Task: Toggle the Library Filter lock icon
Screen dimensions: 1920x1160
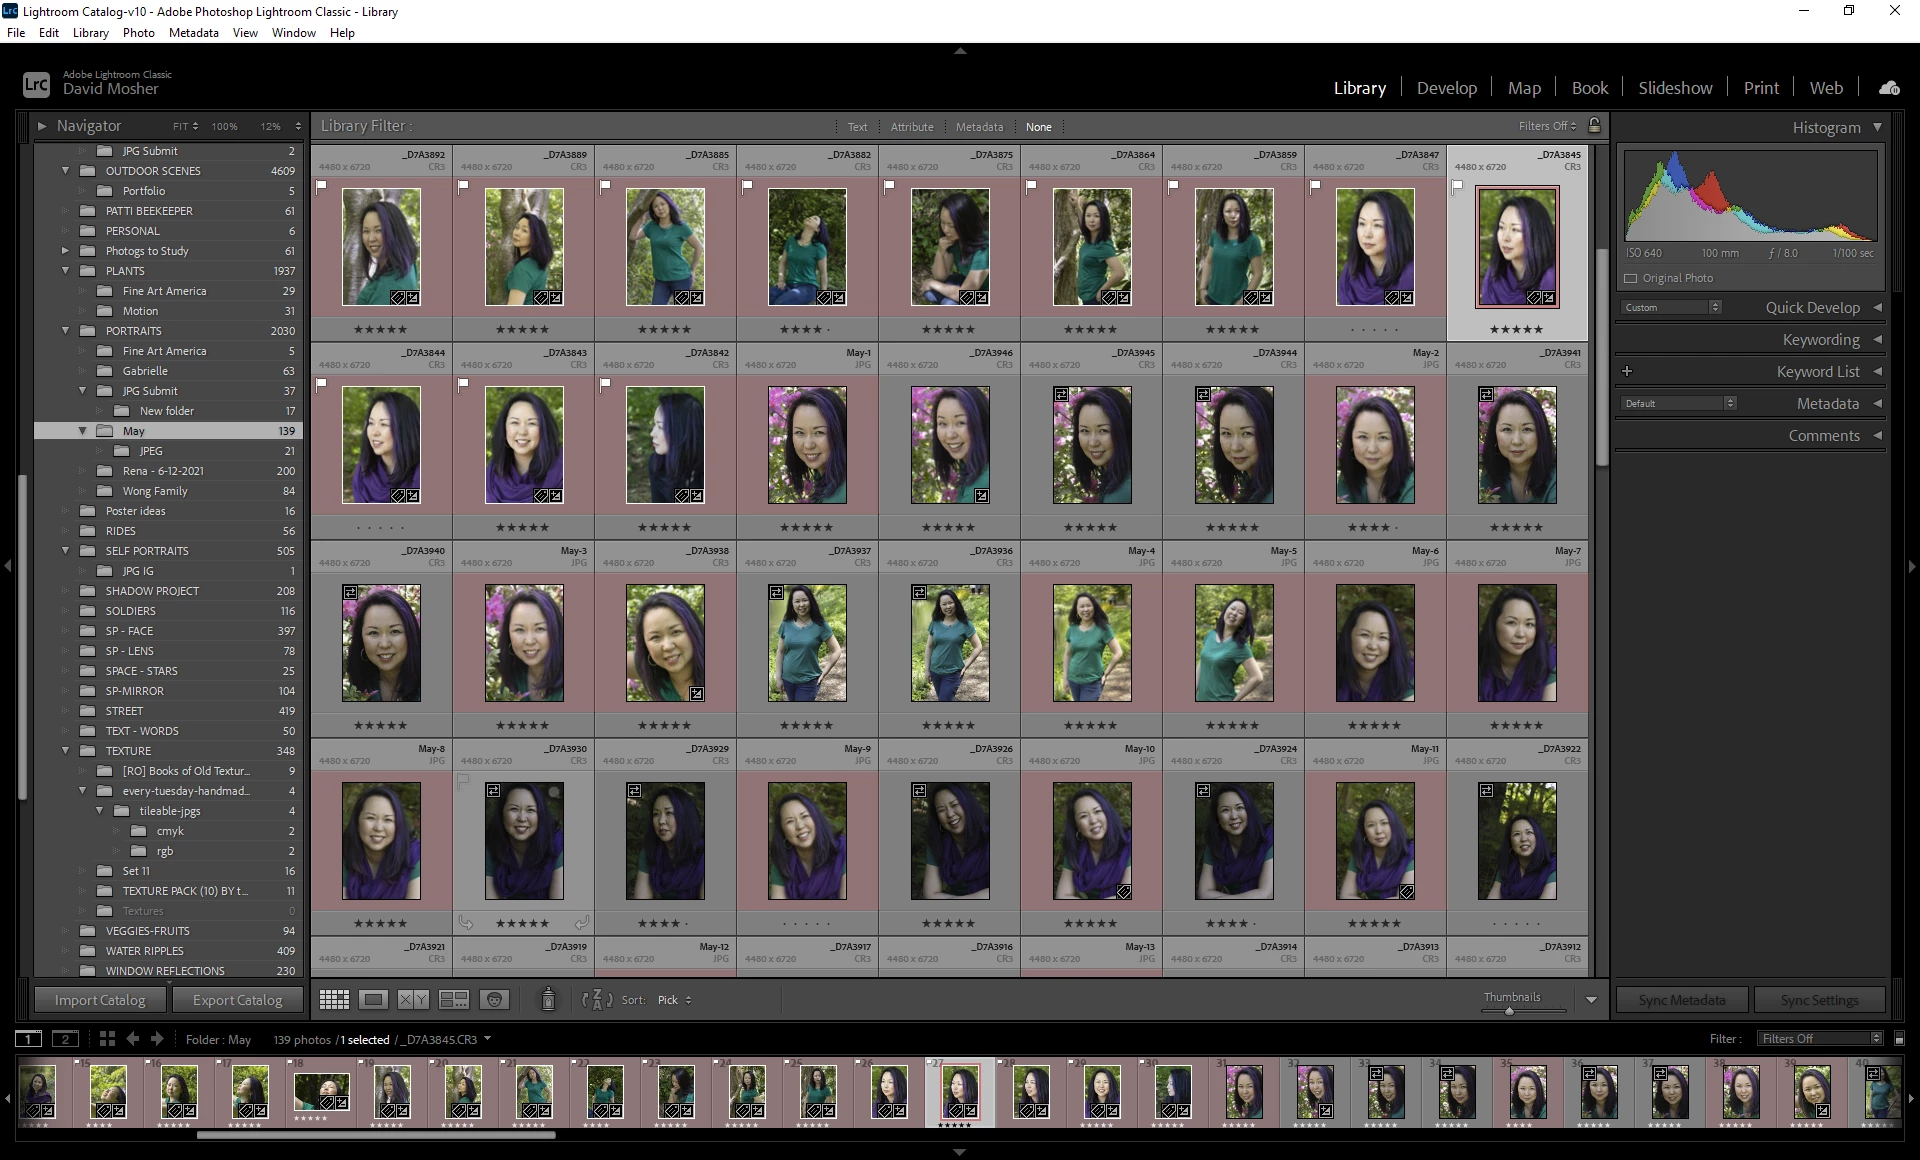Action: click(x=1595, y=126)
